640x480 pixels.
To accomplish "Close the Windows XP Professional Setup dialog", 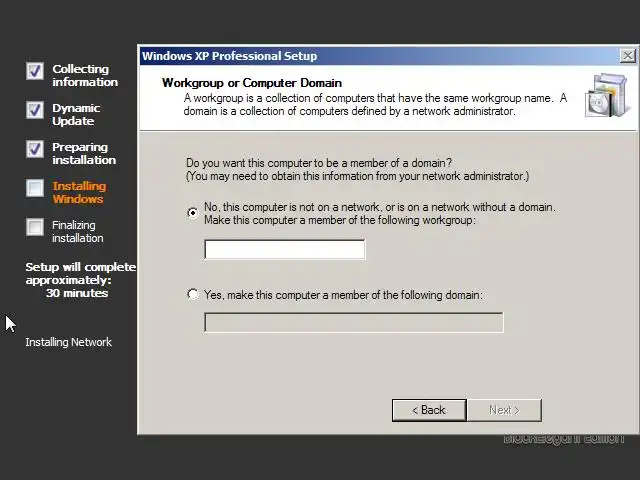I will (628, 56).
